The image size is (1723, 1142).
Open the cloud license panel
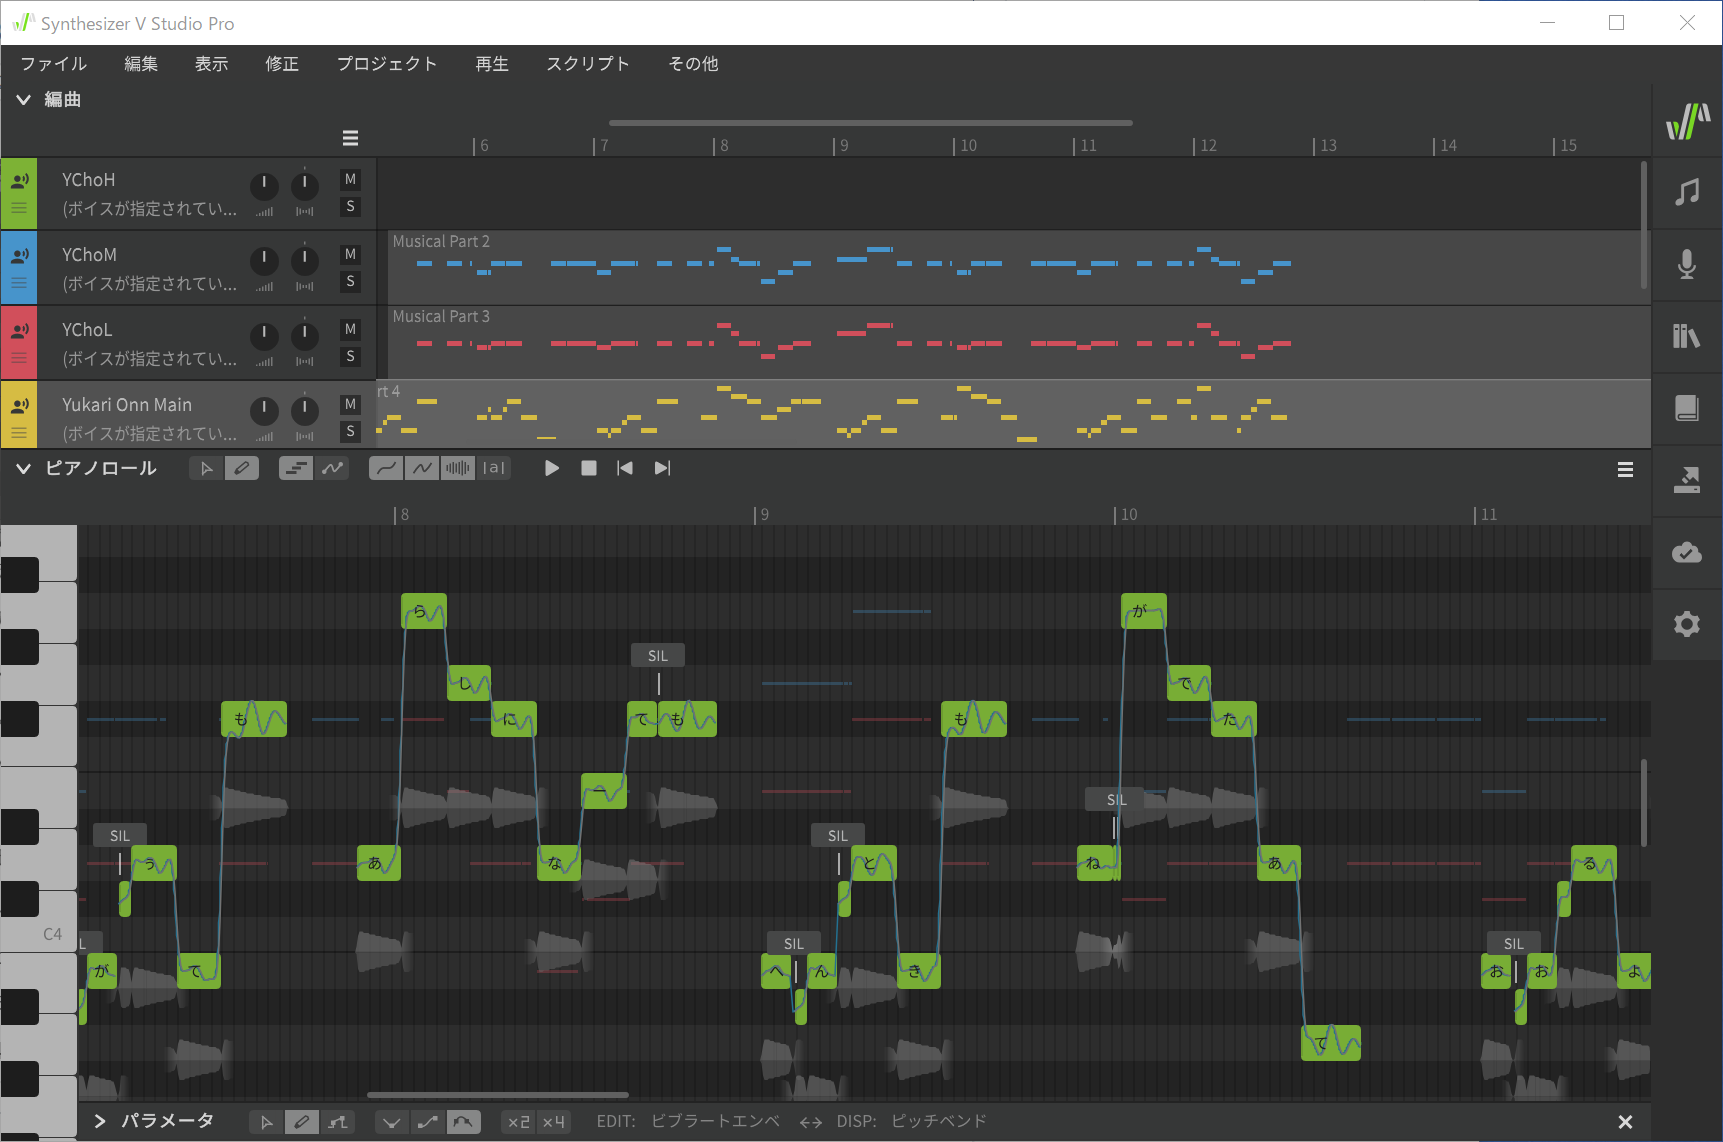[x=1687, y=552]
